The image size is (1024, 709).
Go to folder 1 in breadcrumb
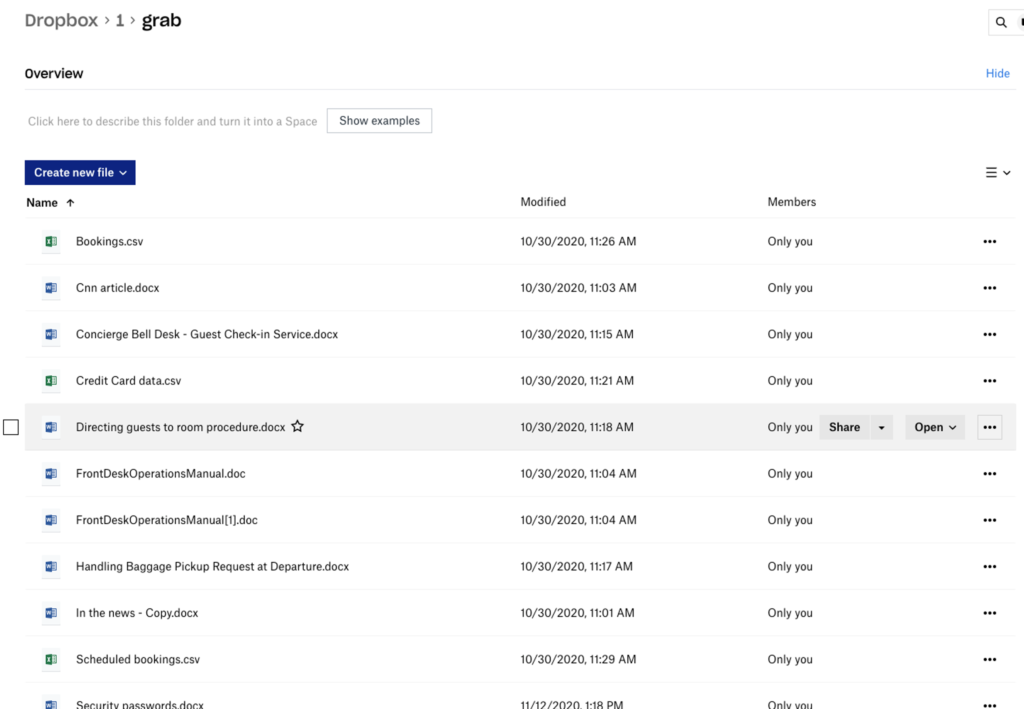coord(120,21)
